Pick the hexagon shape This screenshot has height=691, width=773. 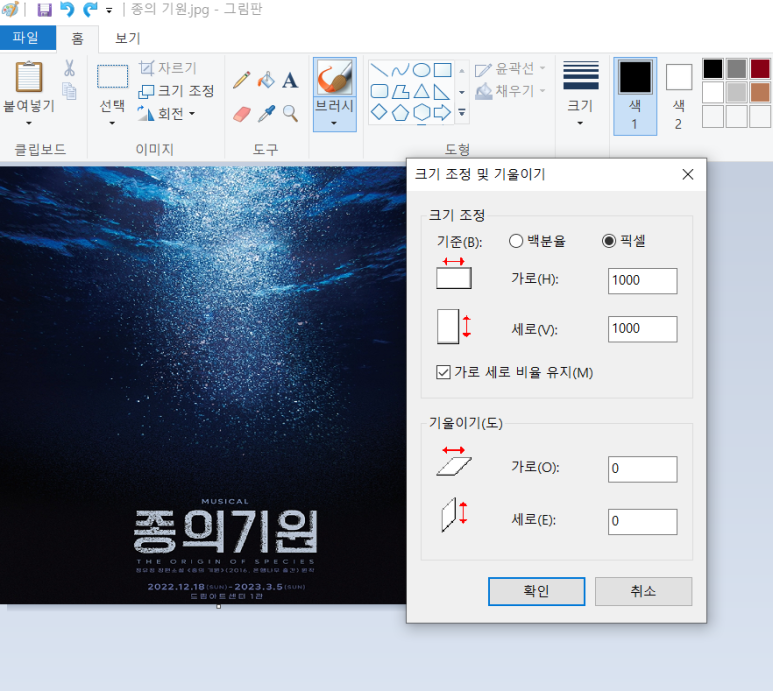click(x=421, y=112)
